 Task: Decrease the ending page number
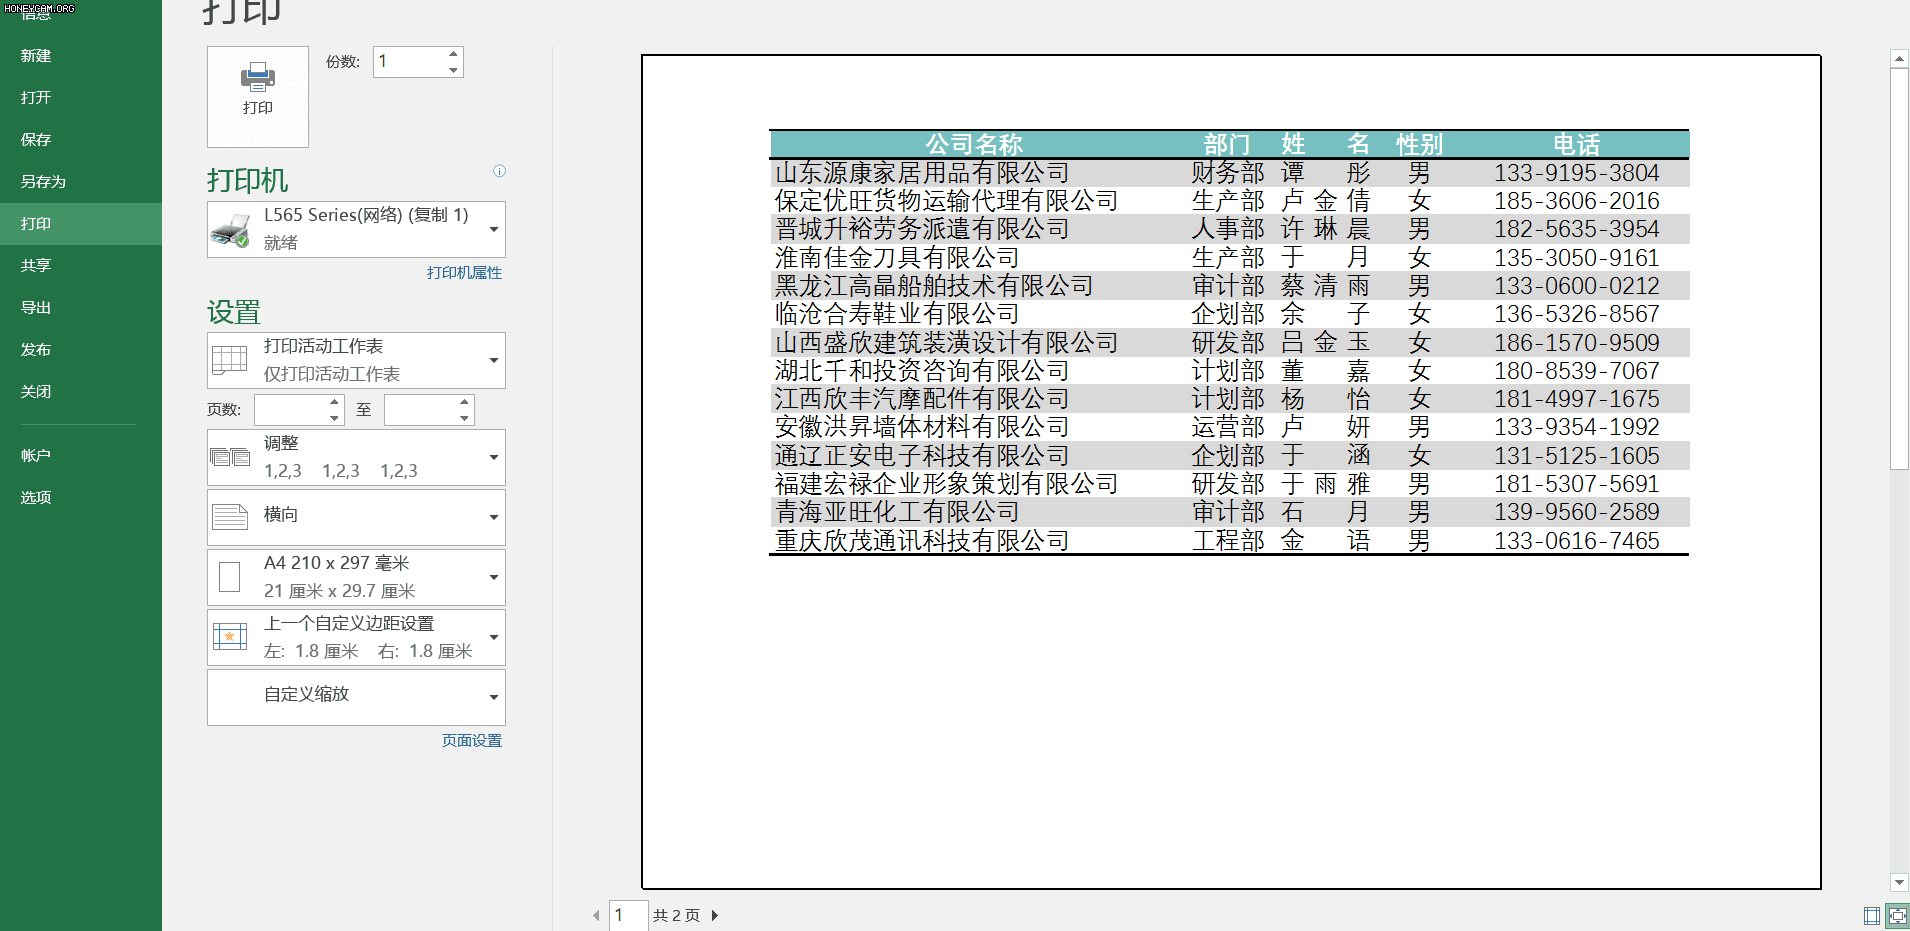tap(464, 418)
